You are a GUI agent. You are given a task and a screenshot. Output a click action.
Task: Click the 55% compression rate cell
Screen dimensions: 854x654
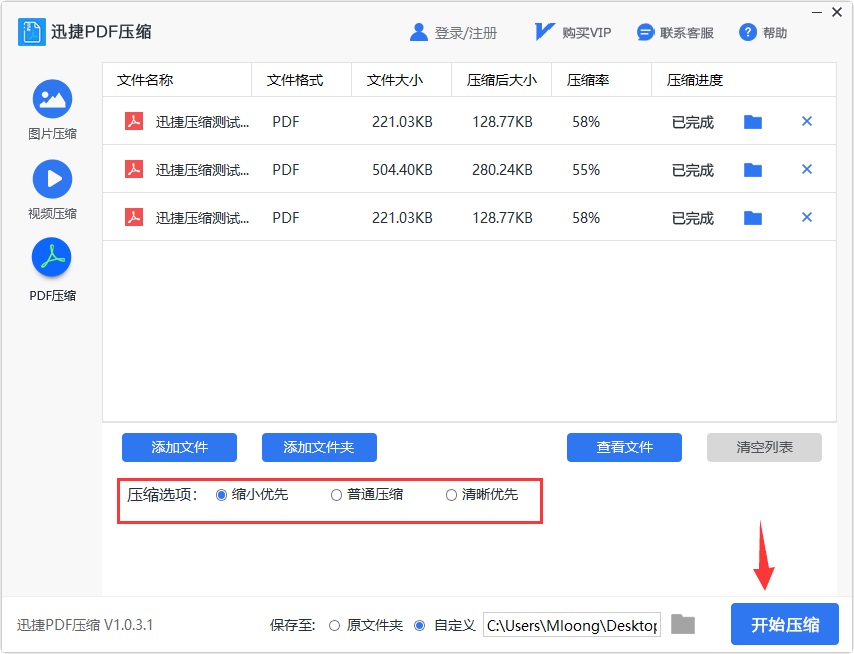tap(586, 170)
